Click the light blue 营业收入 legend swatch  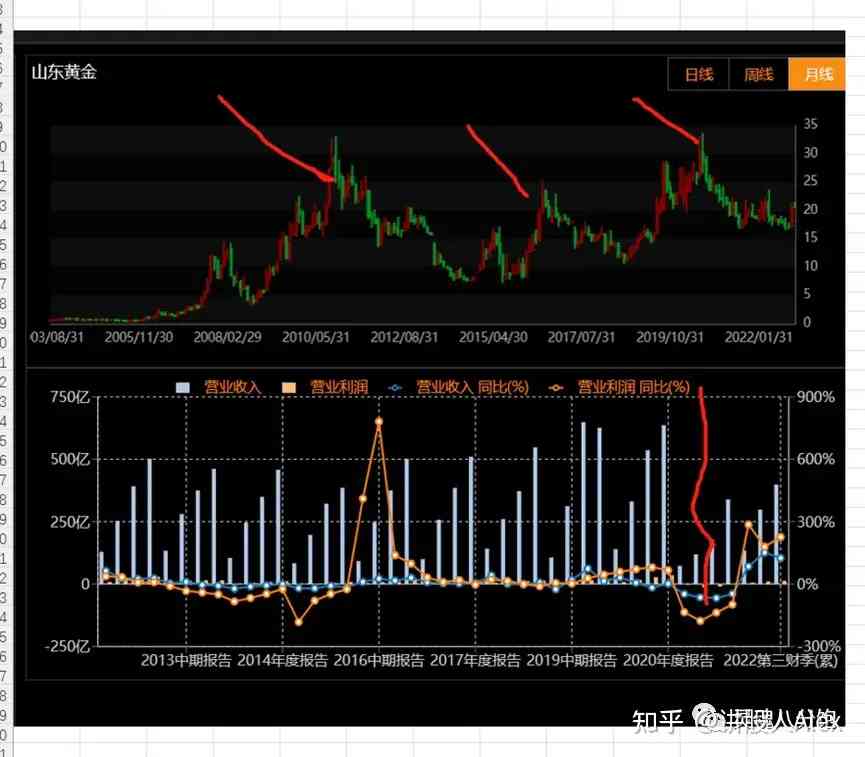point(183,387)
